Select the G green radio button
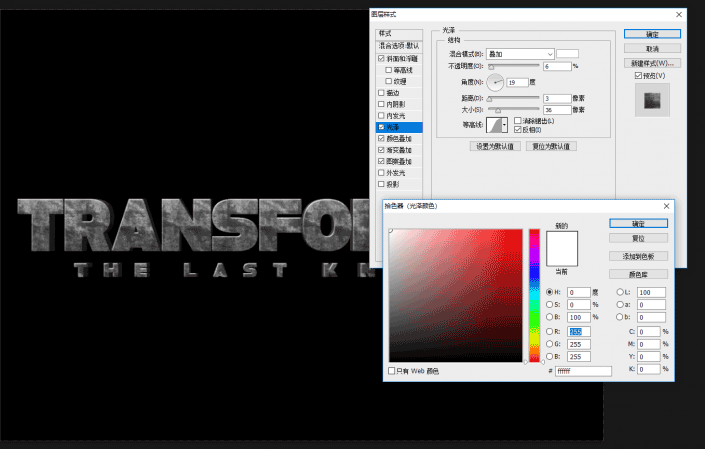 (x=549, y=344)
